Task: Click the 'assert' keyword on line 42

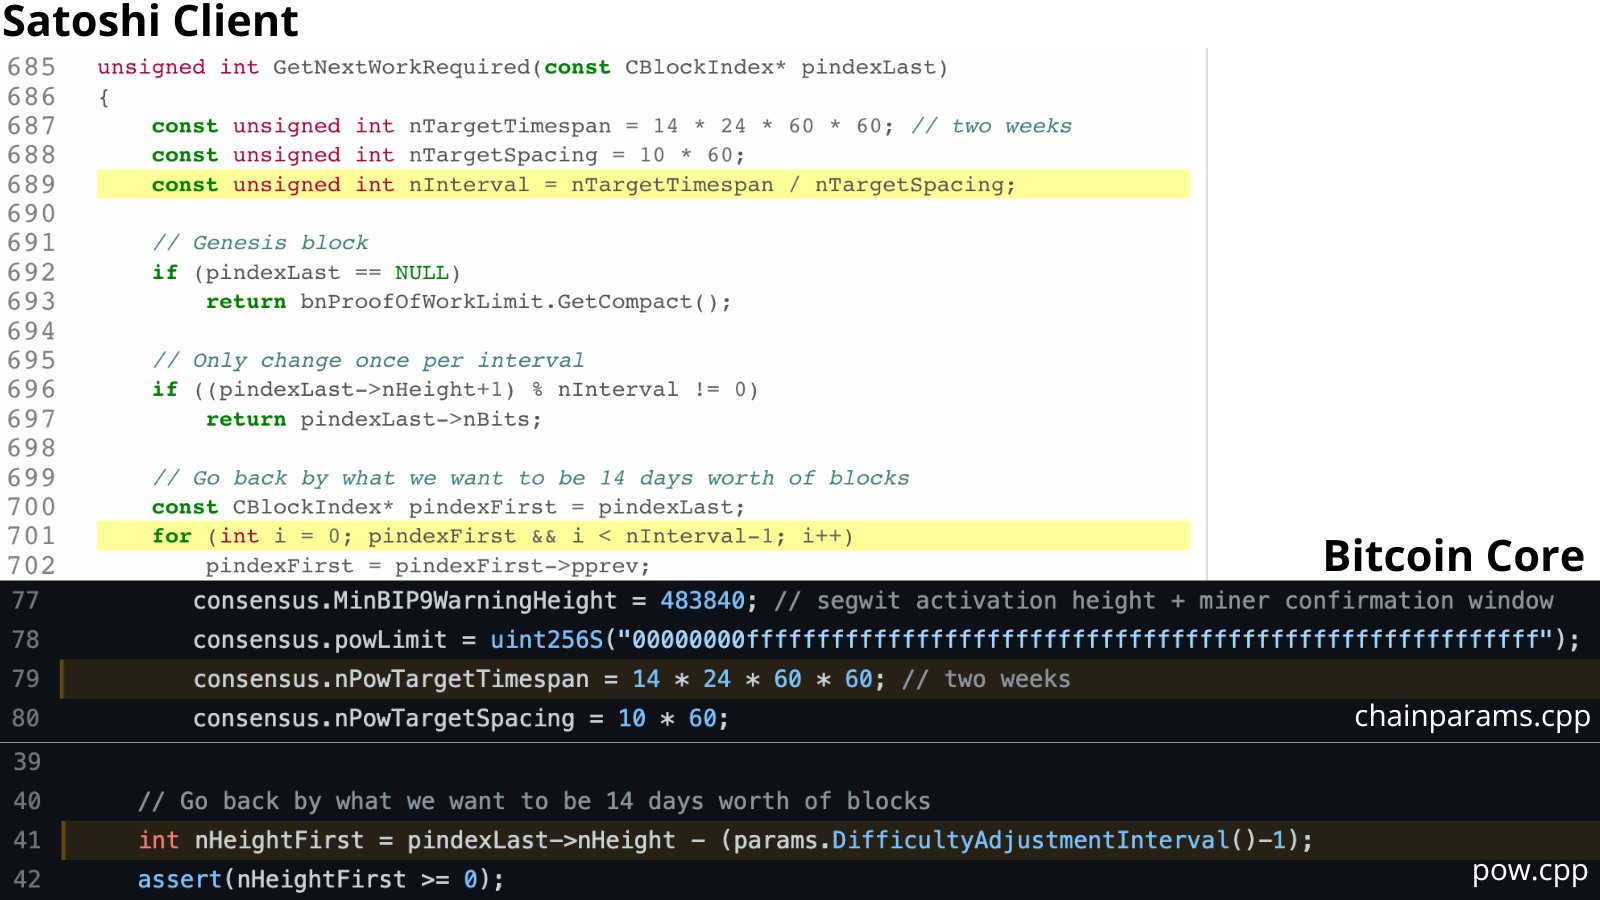Action: (179, 880)
